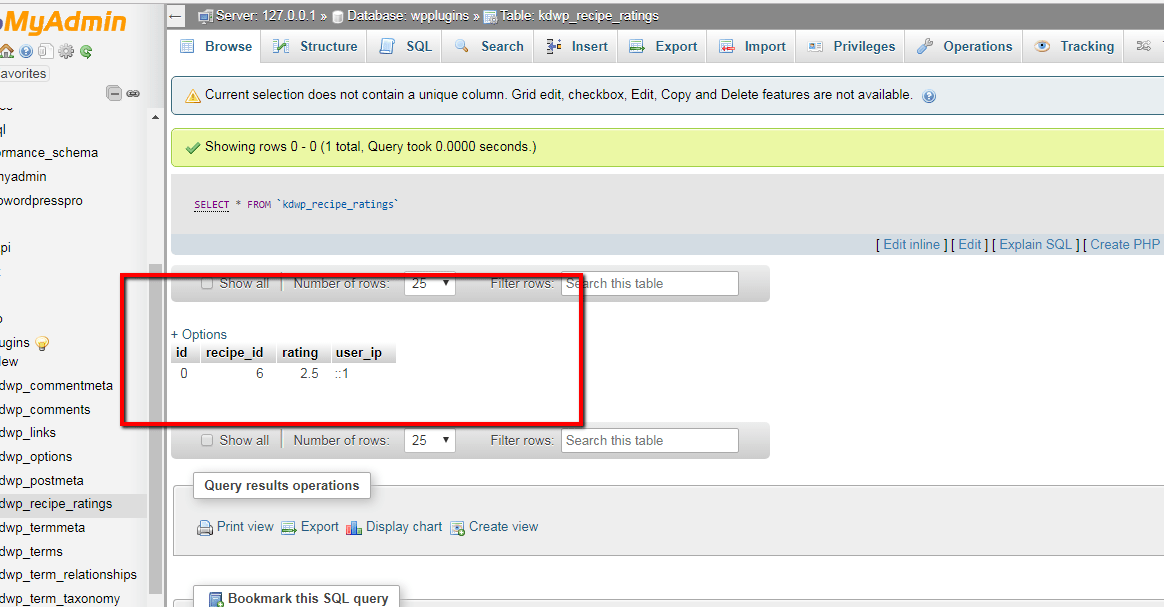The image size is (1164, 607).
Task: Enable the top Show all checkbox
Action: [207, 283]
